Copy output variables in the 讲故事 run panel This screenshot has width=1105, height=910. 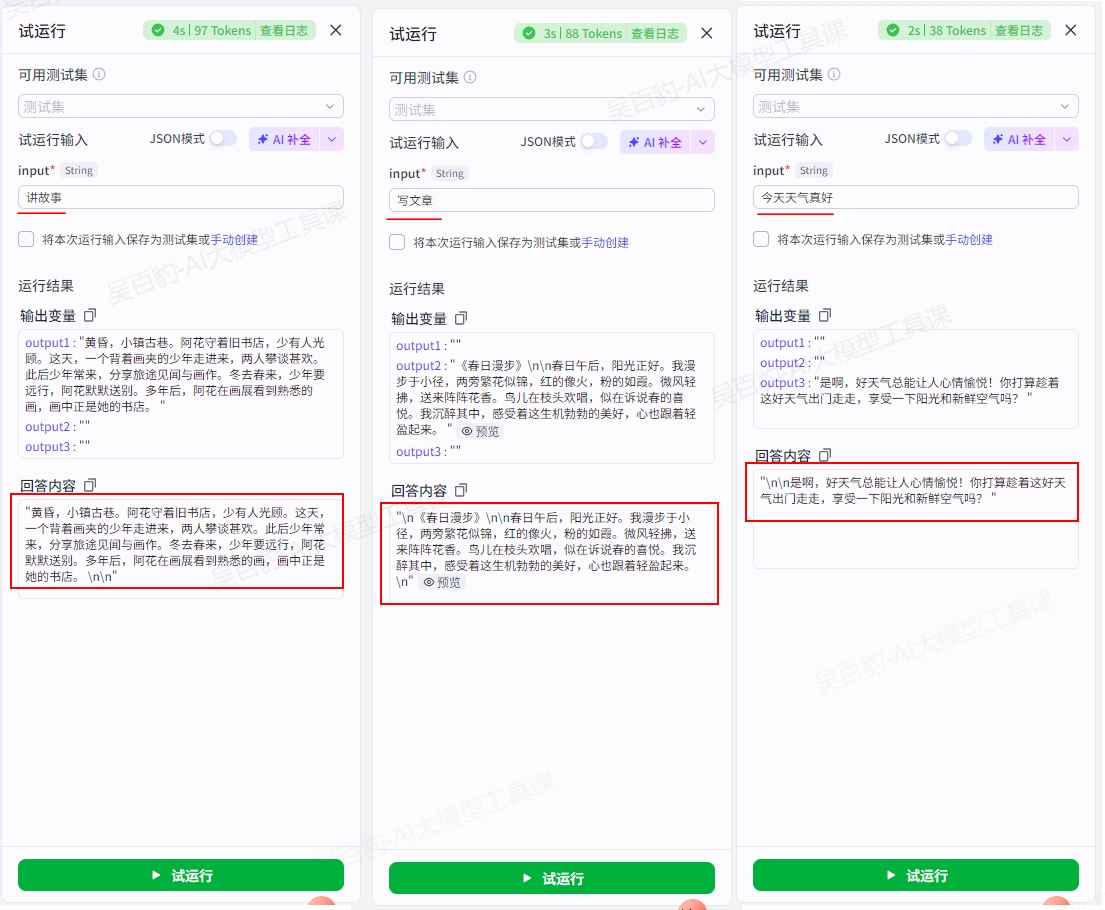click(x=90, y=316)
